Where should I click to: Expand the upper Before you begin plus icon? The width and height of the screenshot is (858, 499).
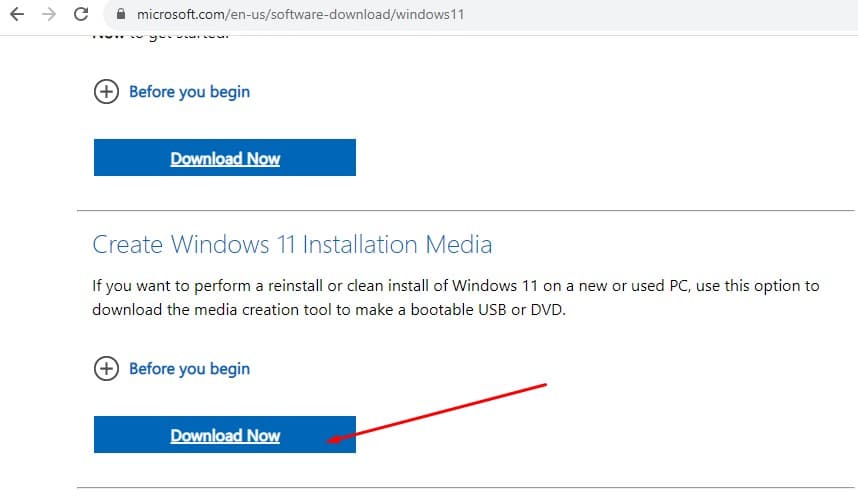106,91
